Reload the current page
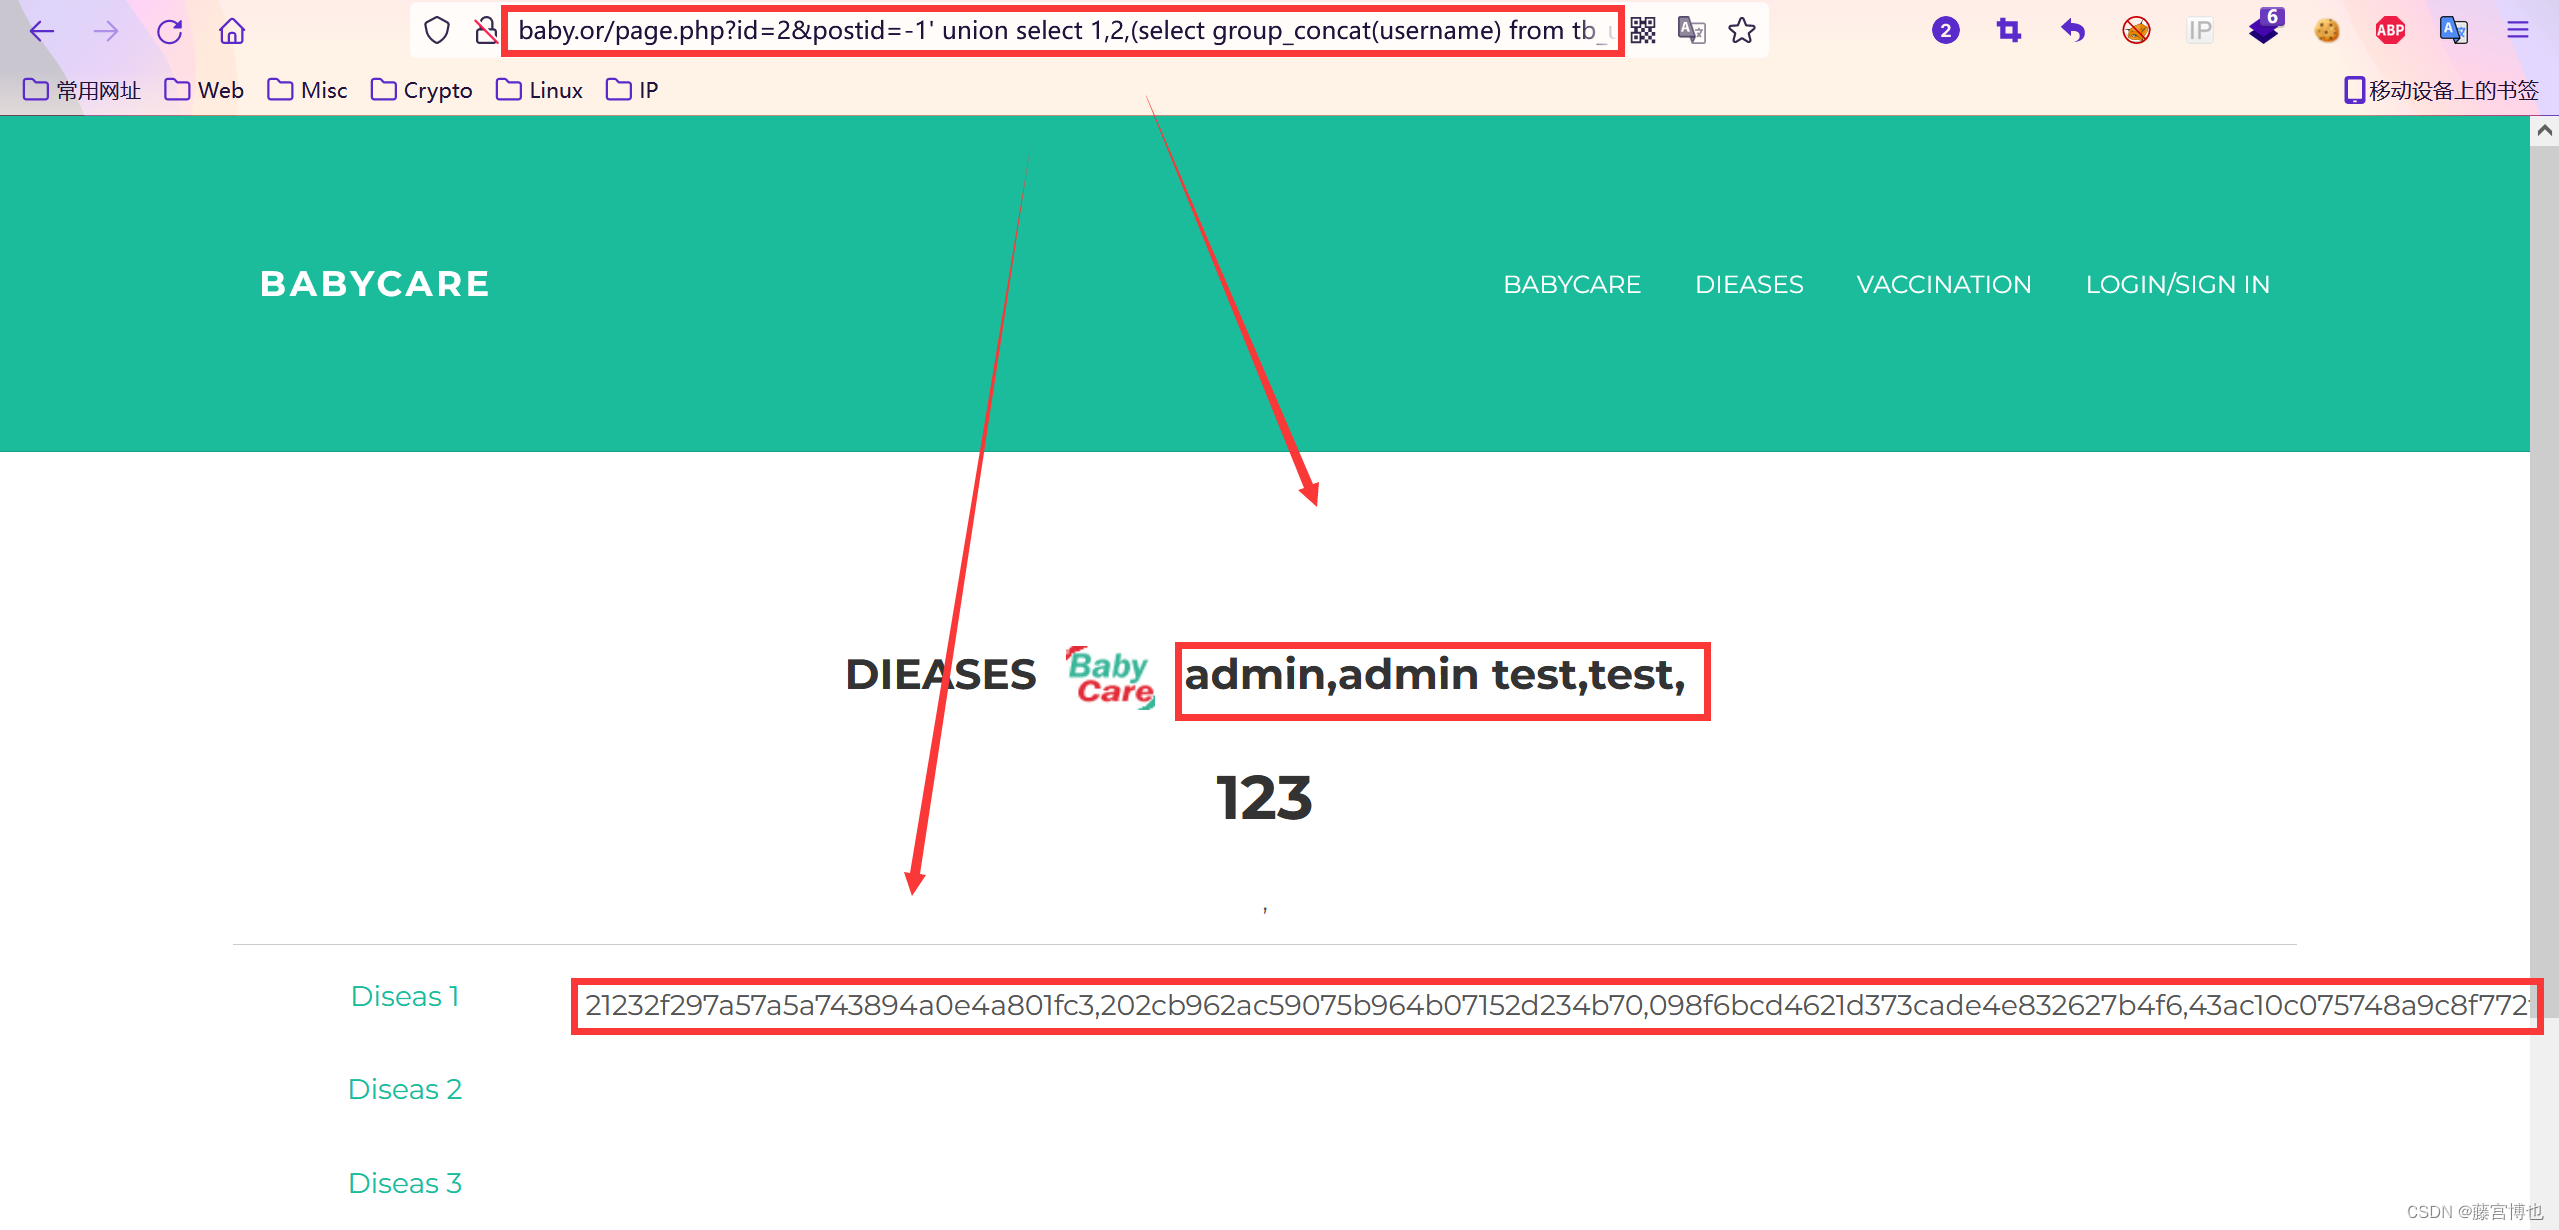This screenshot has width=2559, height=1230. tap(169, 31)
